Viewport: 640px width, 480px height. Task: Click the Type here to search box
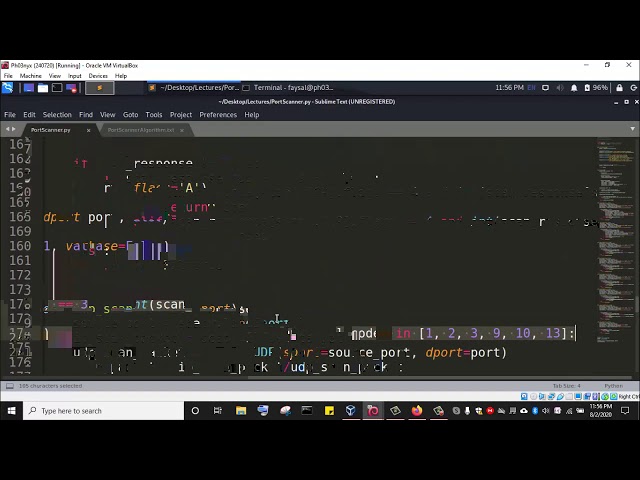coord(104,411)
